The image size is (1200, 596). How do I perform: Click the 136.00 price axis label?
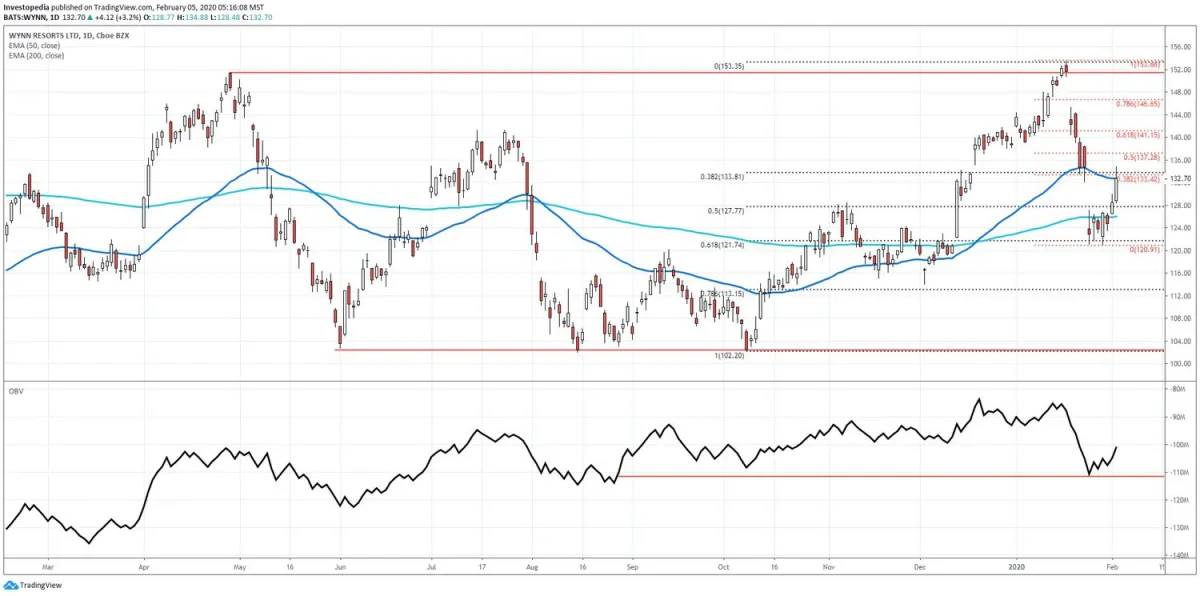click(x=1181, y=160)
